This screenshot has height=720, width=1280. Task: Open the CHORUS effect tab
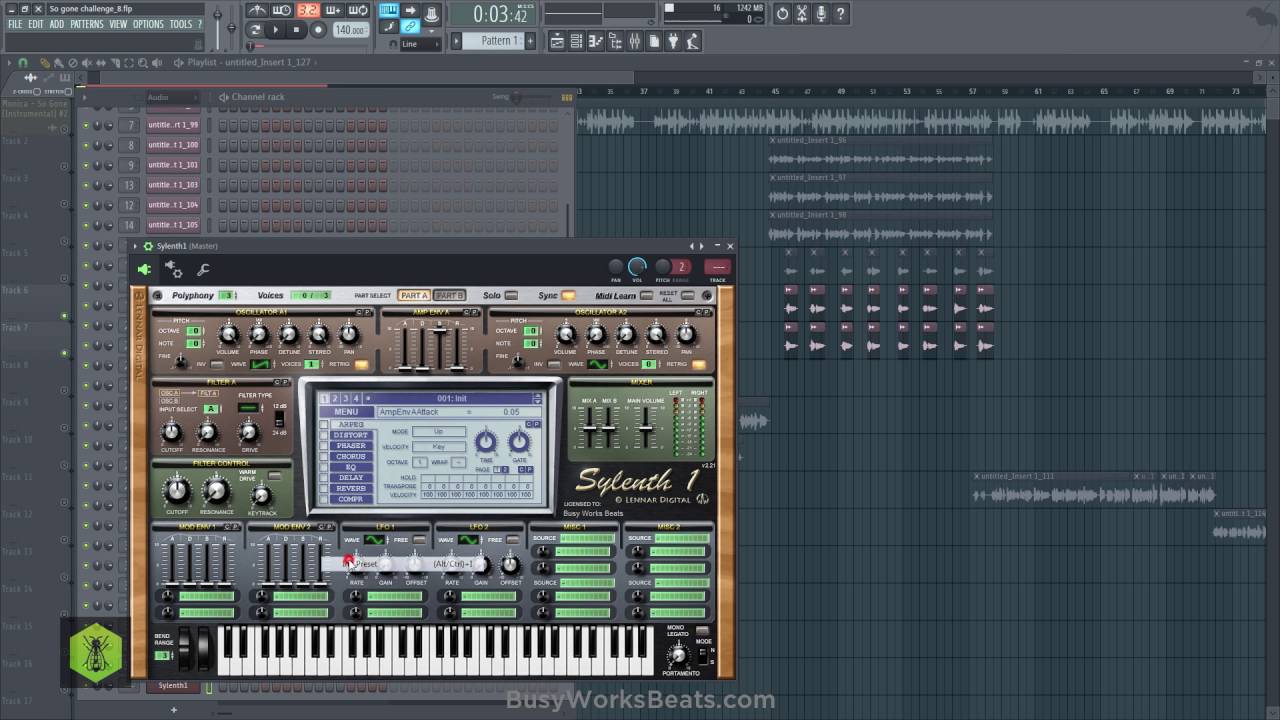point(351,456)
